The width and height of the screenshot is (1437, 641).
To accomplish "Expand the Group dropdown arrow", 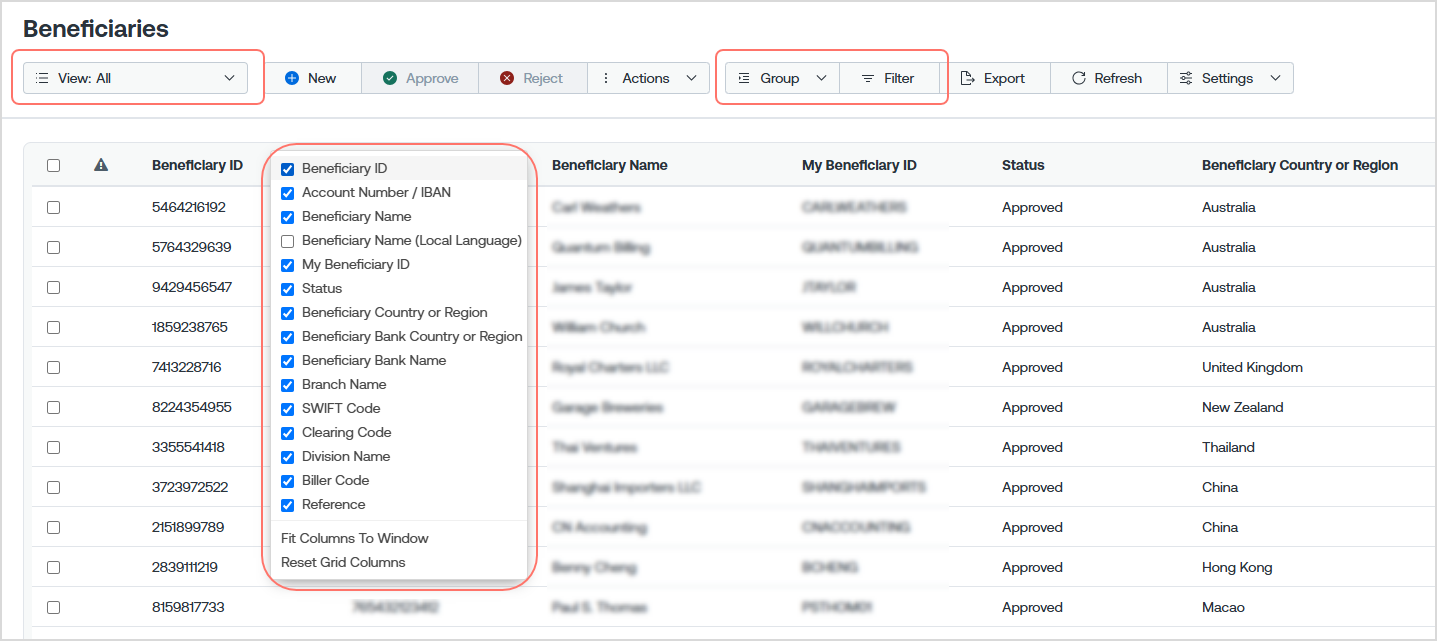I will (x=822, y=78).
